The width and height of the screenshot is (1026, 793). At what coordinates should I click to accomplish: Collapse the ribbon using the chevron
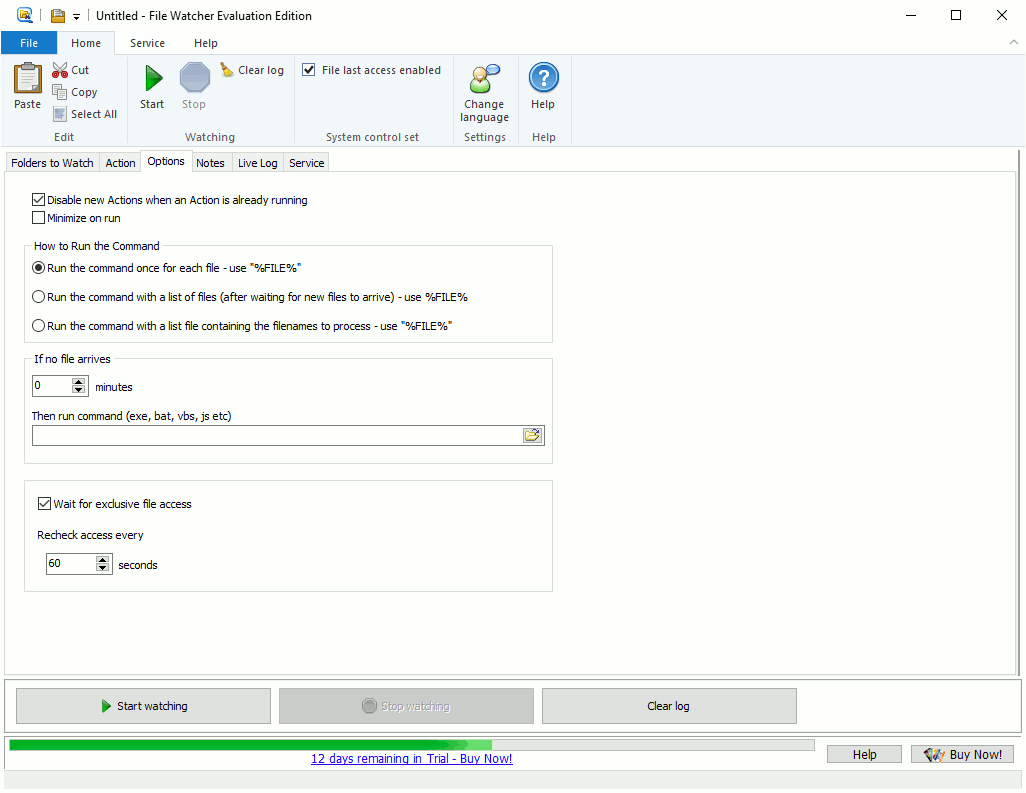click(x=1013, y=43)
